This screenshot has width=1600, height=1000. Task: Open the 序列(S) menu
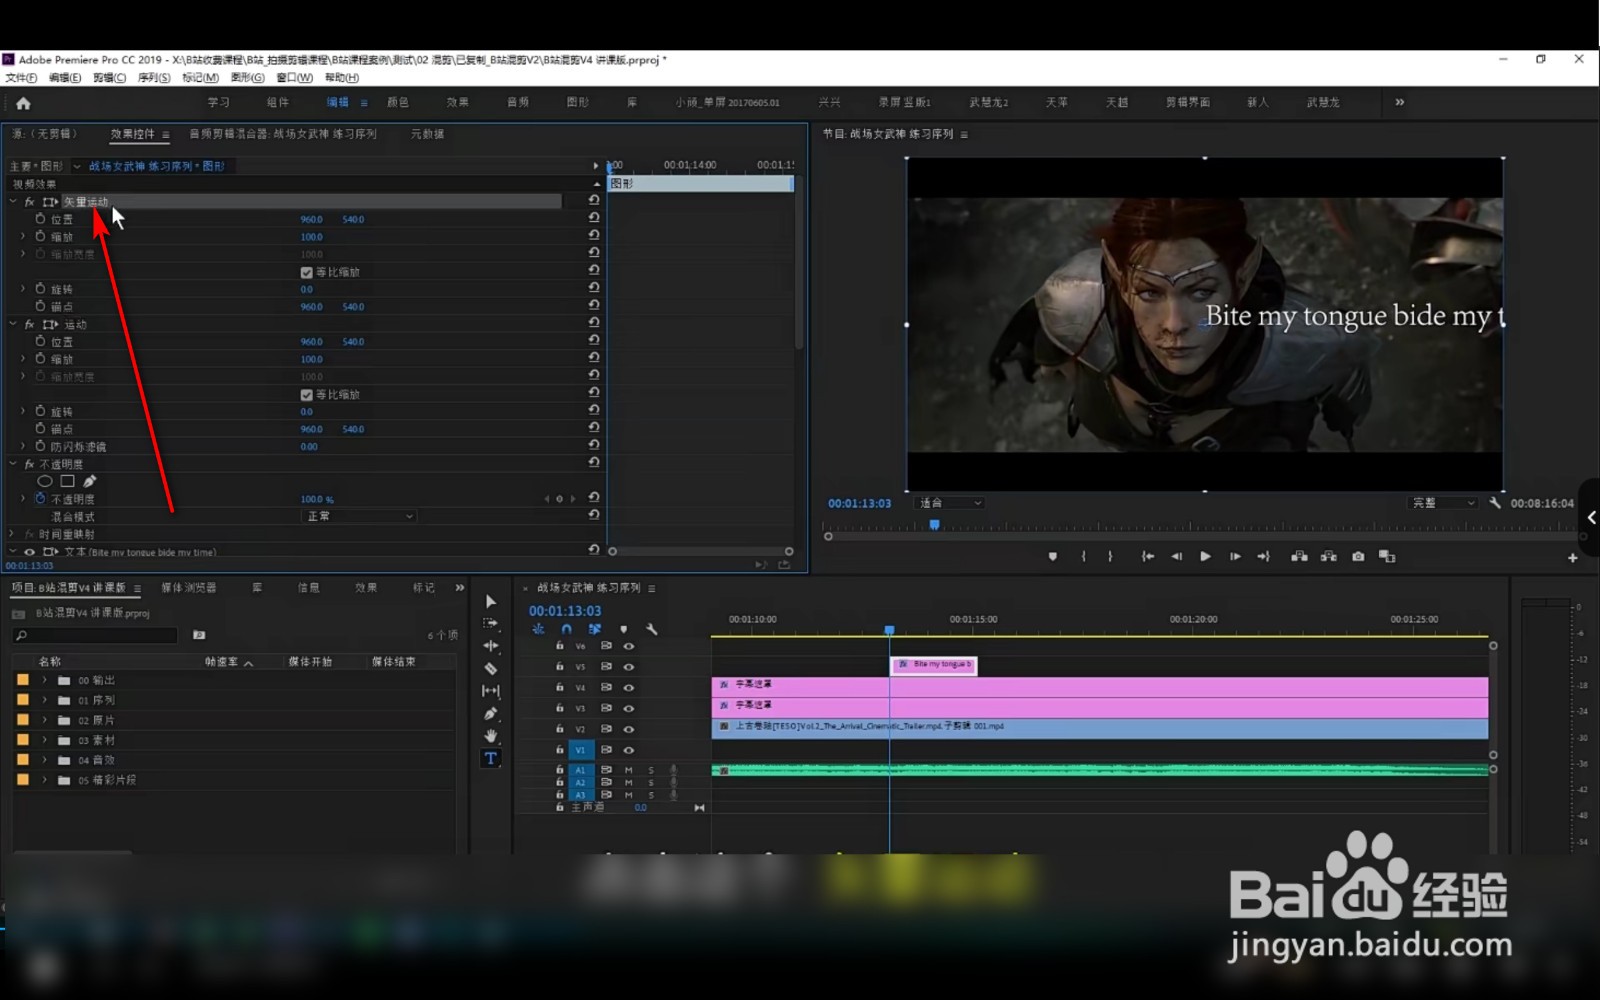[x=154, y=78]
